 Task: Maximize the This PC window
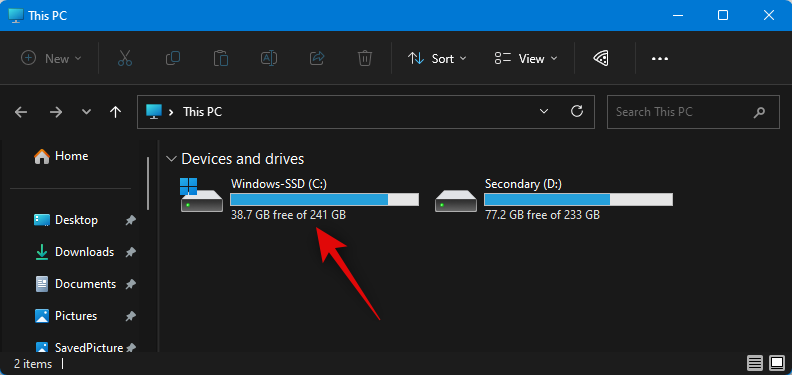[723, 15]
